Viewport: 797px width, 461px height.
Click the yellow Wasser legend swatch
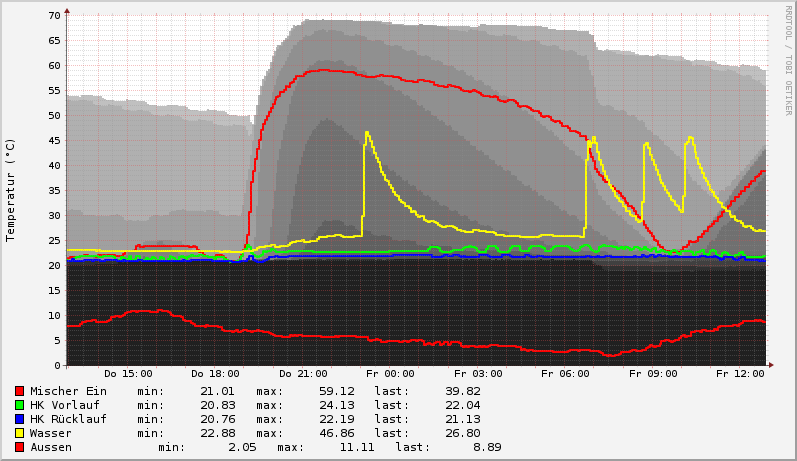(x=20, y=433)
